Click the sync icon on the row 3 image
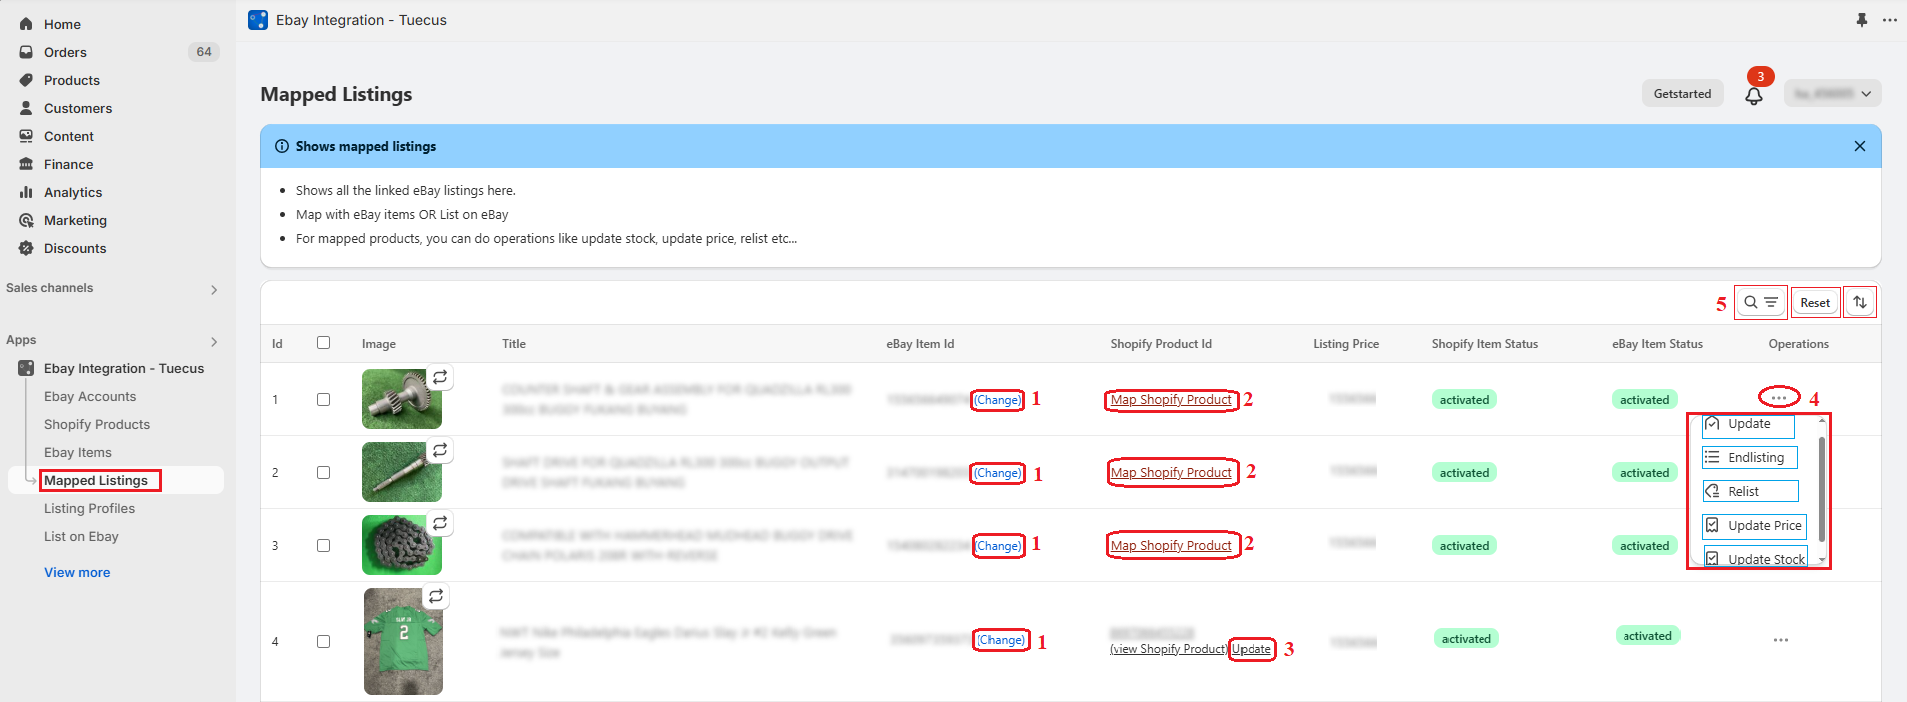This screenshot has height=702, width=1907. [x=440, y=523]
